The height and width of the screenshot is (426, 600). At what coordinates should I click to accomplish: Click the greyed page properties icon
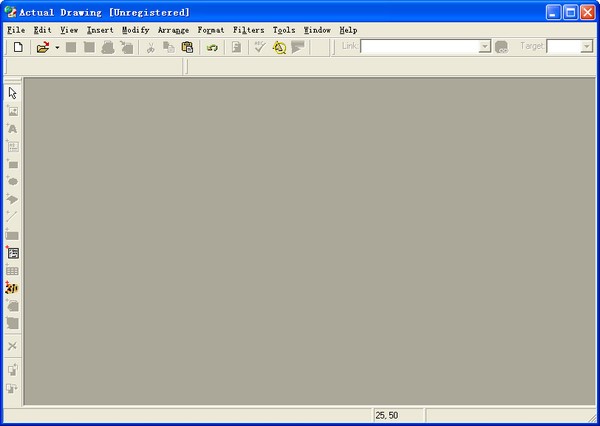[x=236, y=47]
